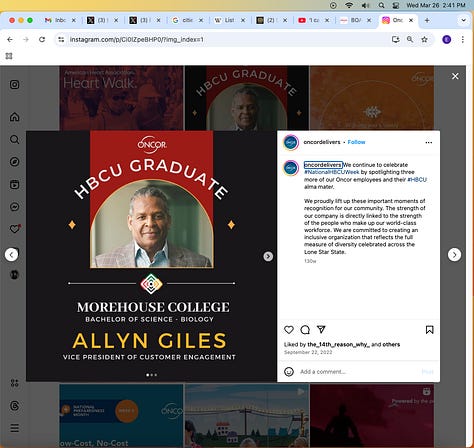Share the post with the paper plane icon
This screenshot has height=448, width=474.
(x=321, y=329)
